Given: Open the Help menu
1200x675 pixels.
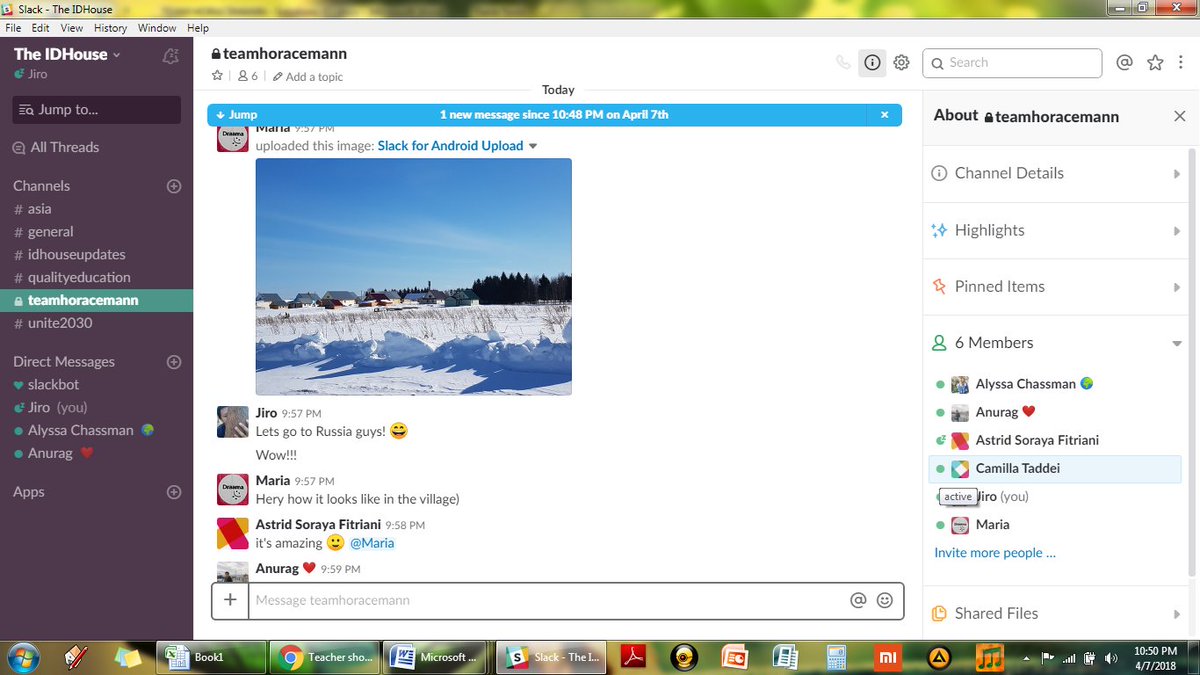Looking at the screenshot, I should pyautogui.click(x=198, y=28).
